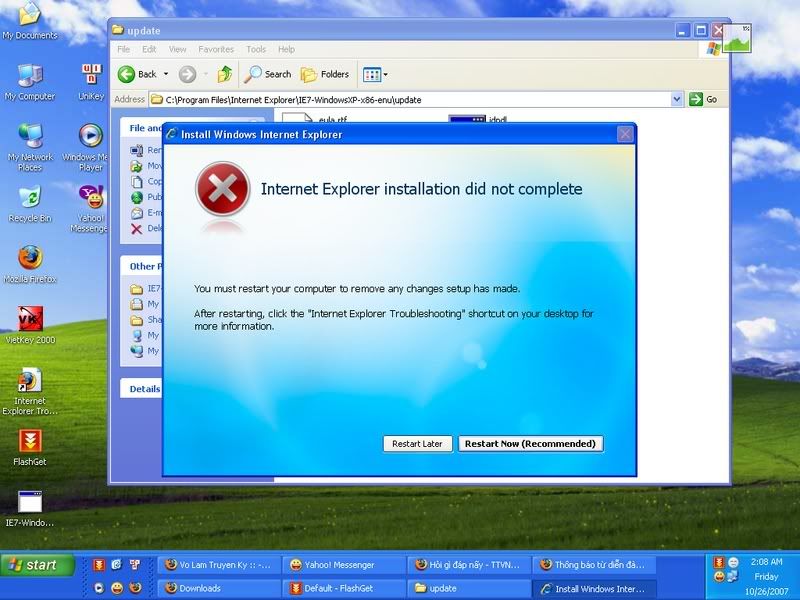Expand the address bar dropdown
Image resolution: width=800 pixels, height=600 pixels.
677,99
